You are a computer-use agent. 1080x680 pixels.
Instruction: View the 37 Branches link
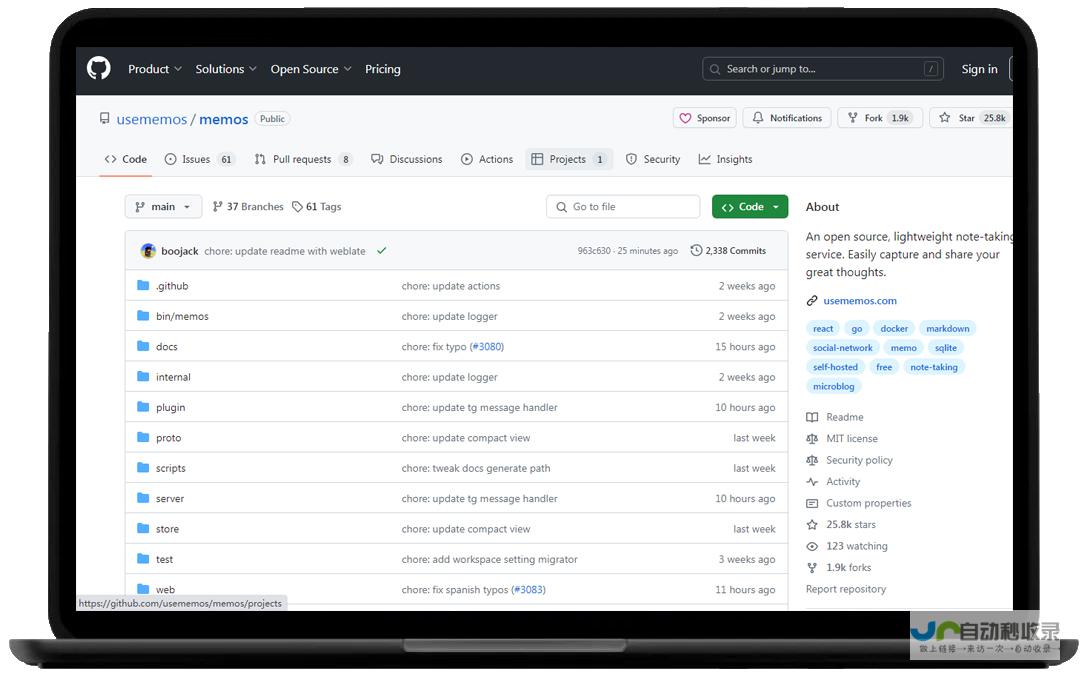[248, 207]
